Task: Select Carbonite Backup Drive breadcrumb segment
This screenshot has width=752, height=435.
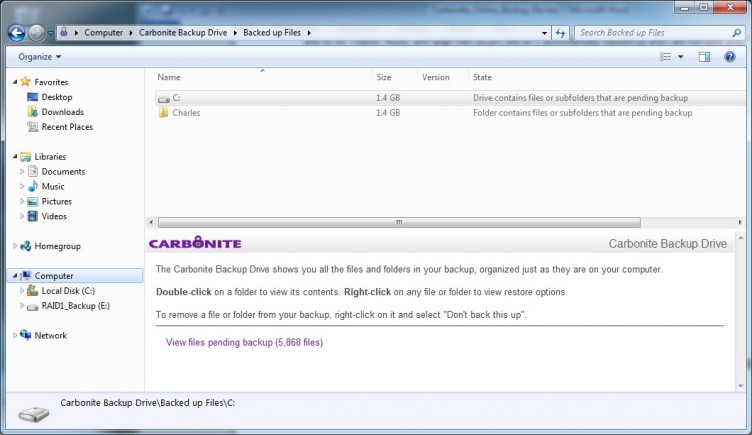Action: coord(183,33)
